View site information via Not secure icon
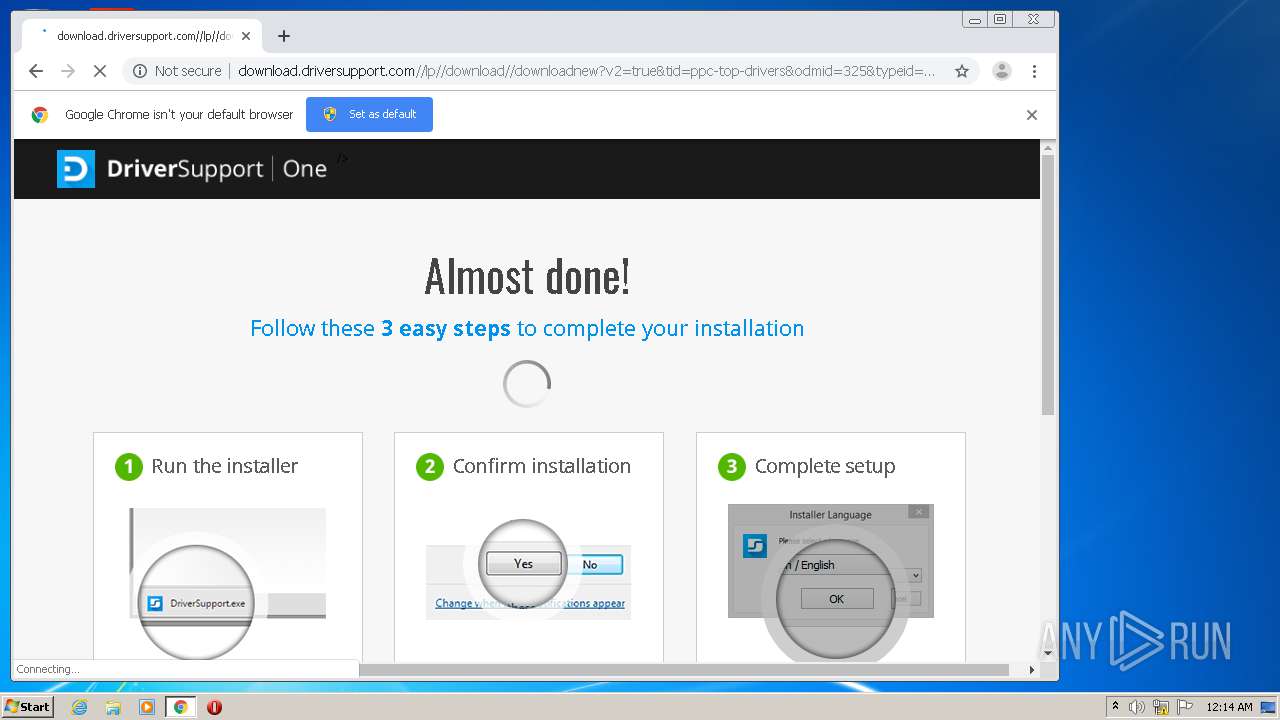The image size is (1280, 720). coord(177,71)
